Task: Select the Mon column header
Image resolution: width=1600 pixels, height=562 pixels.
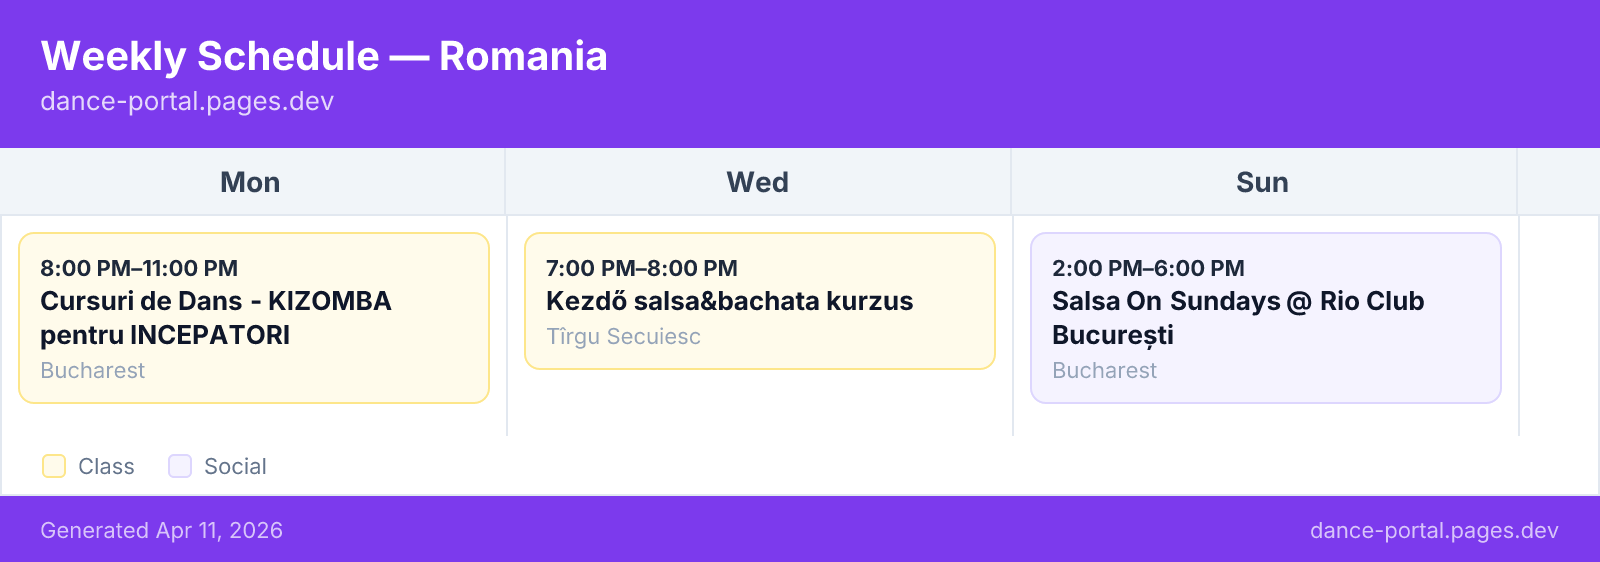Action: (x=251, y=182)
